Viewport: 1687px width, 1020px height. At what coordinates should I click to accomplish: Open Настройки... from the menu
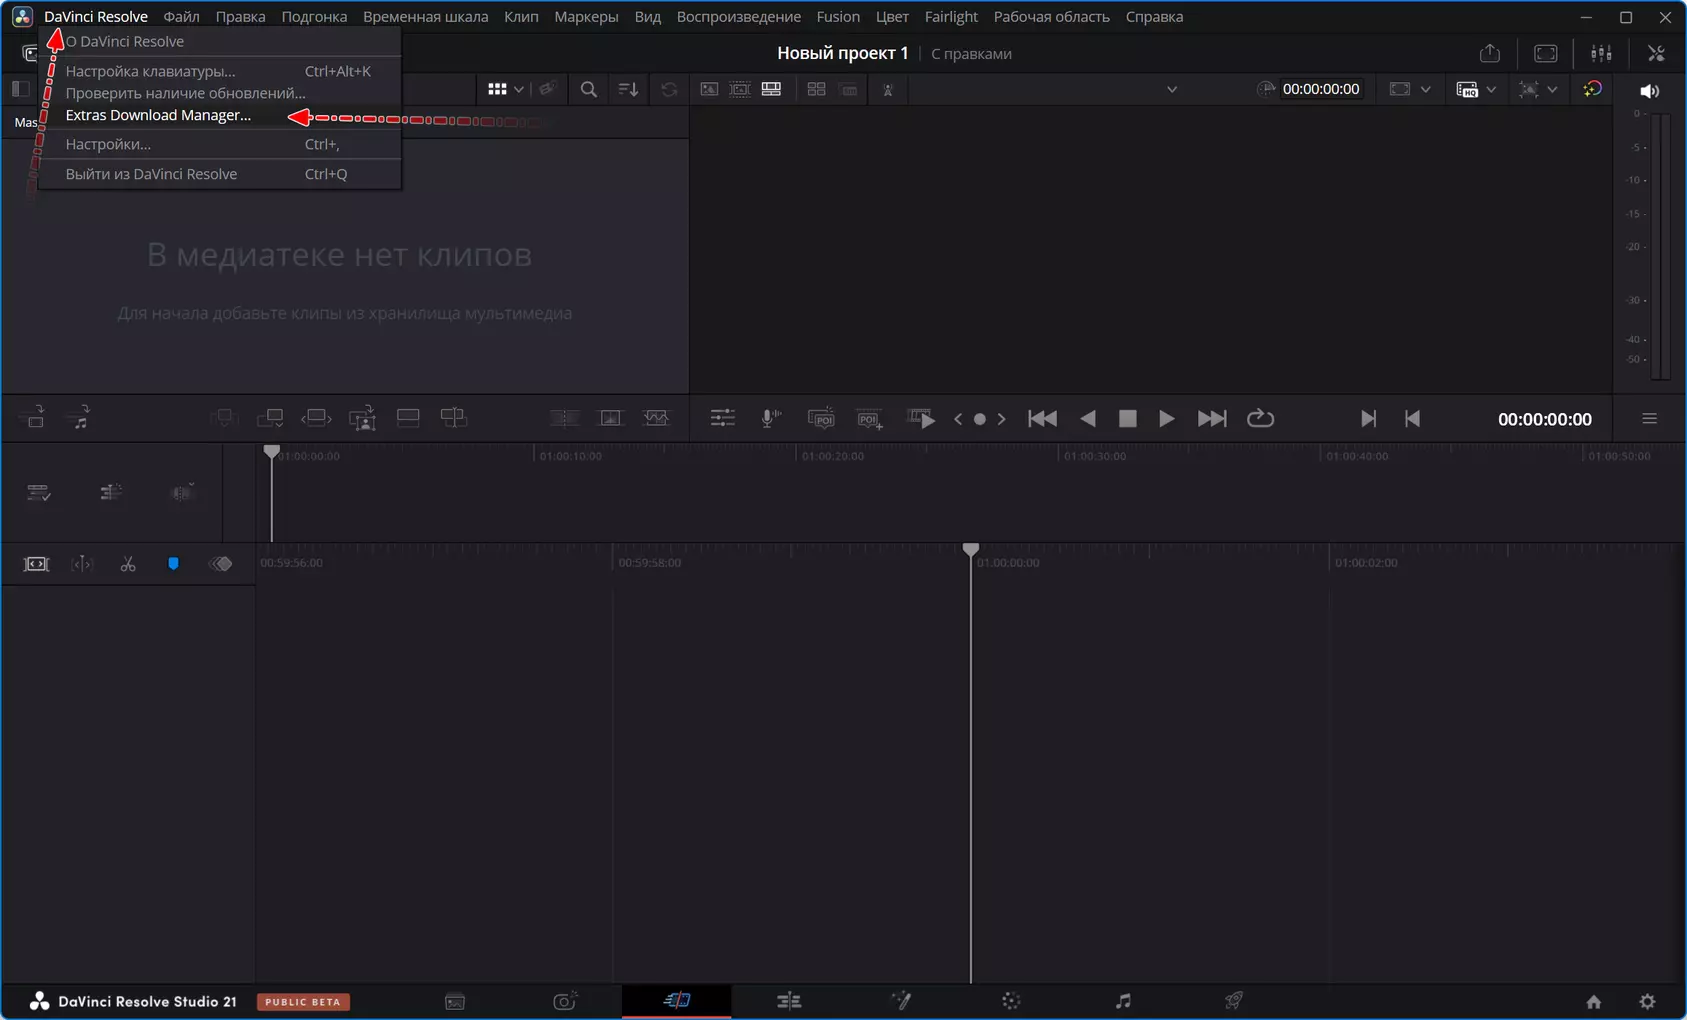(220, 144)
